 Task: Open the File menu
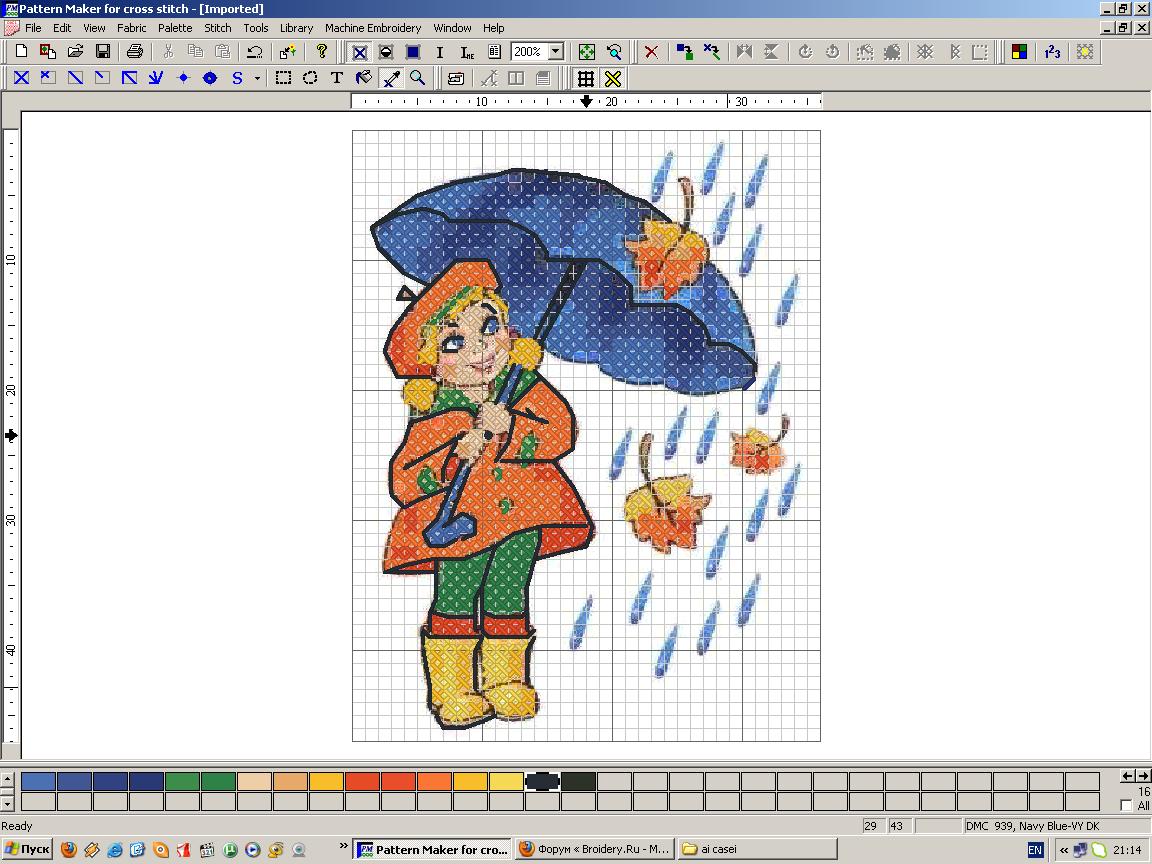pos(33,28)
